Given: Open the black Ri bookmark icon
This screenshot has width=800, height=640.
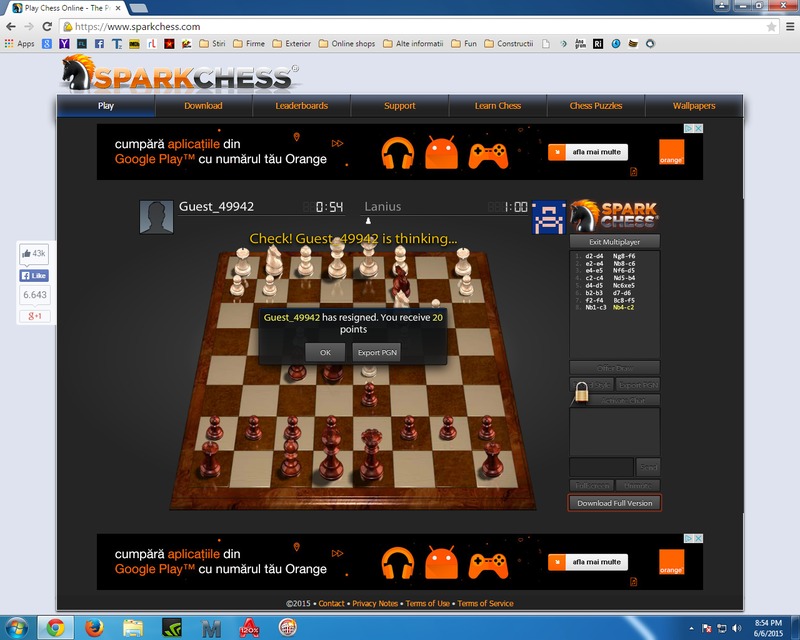Looking at the screenshot, I should 598,44.
